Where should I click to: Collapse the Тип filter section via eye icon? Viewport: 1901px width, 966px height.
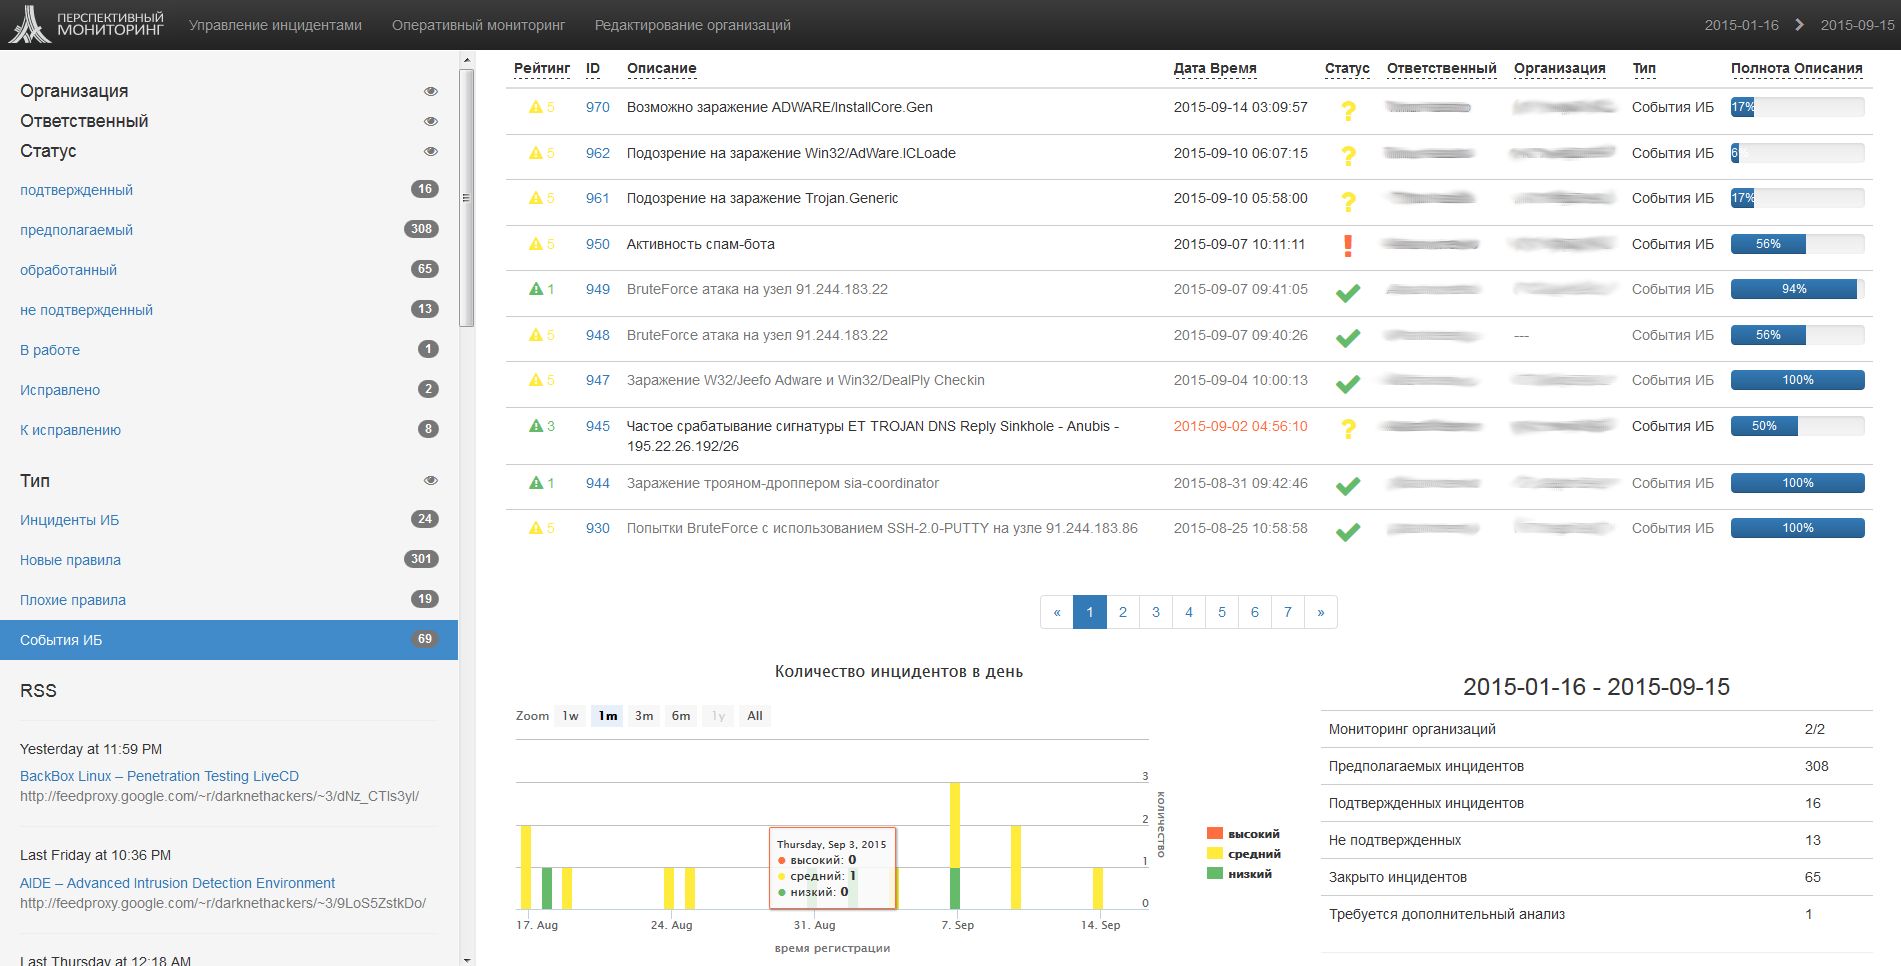431,481
